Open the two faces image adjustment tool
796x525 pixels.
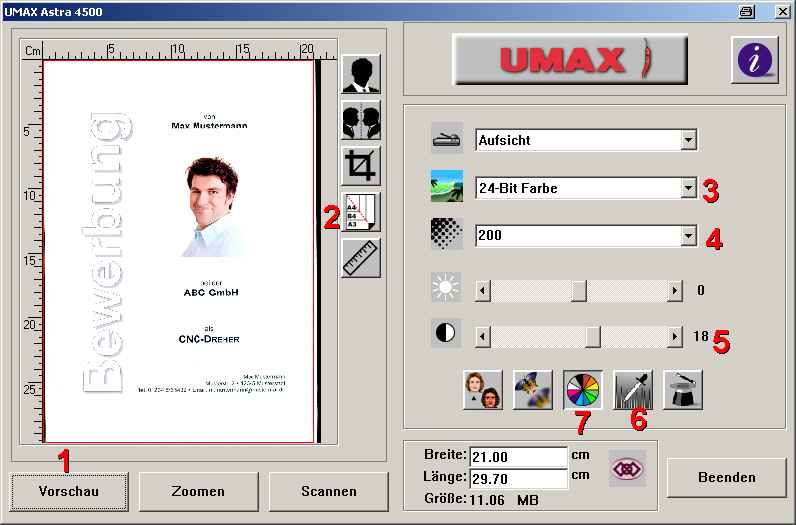(x=483, y=390)
